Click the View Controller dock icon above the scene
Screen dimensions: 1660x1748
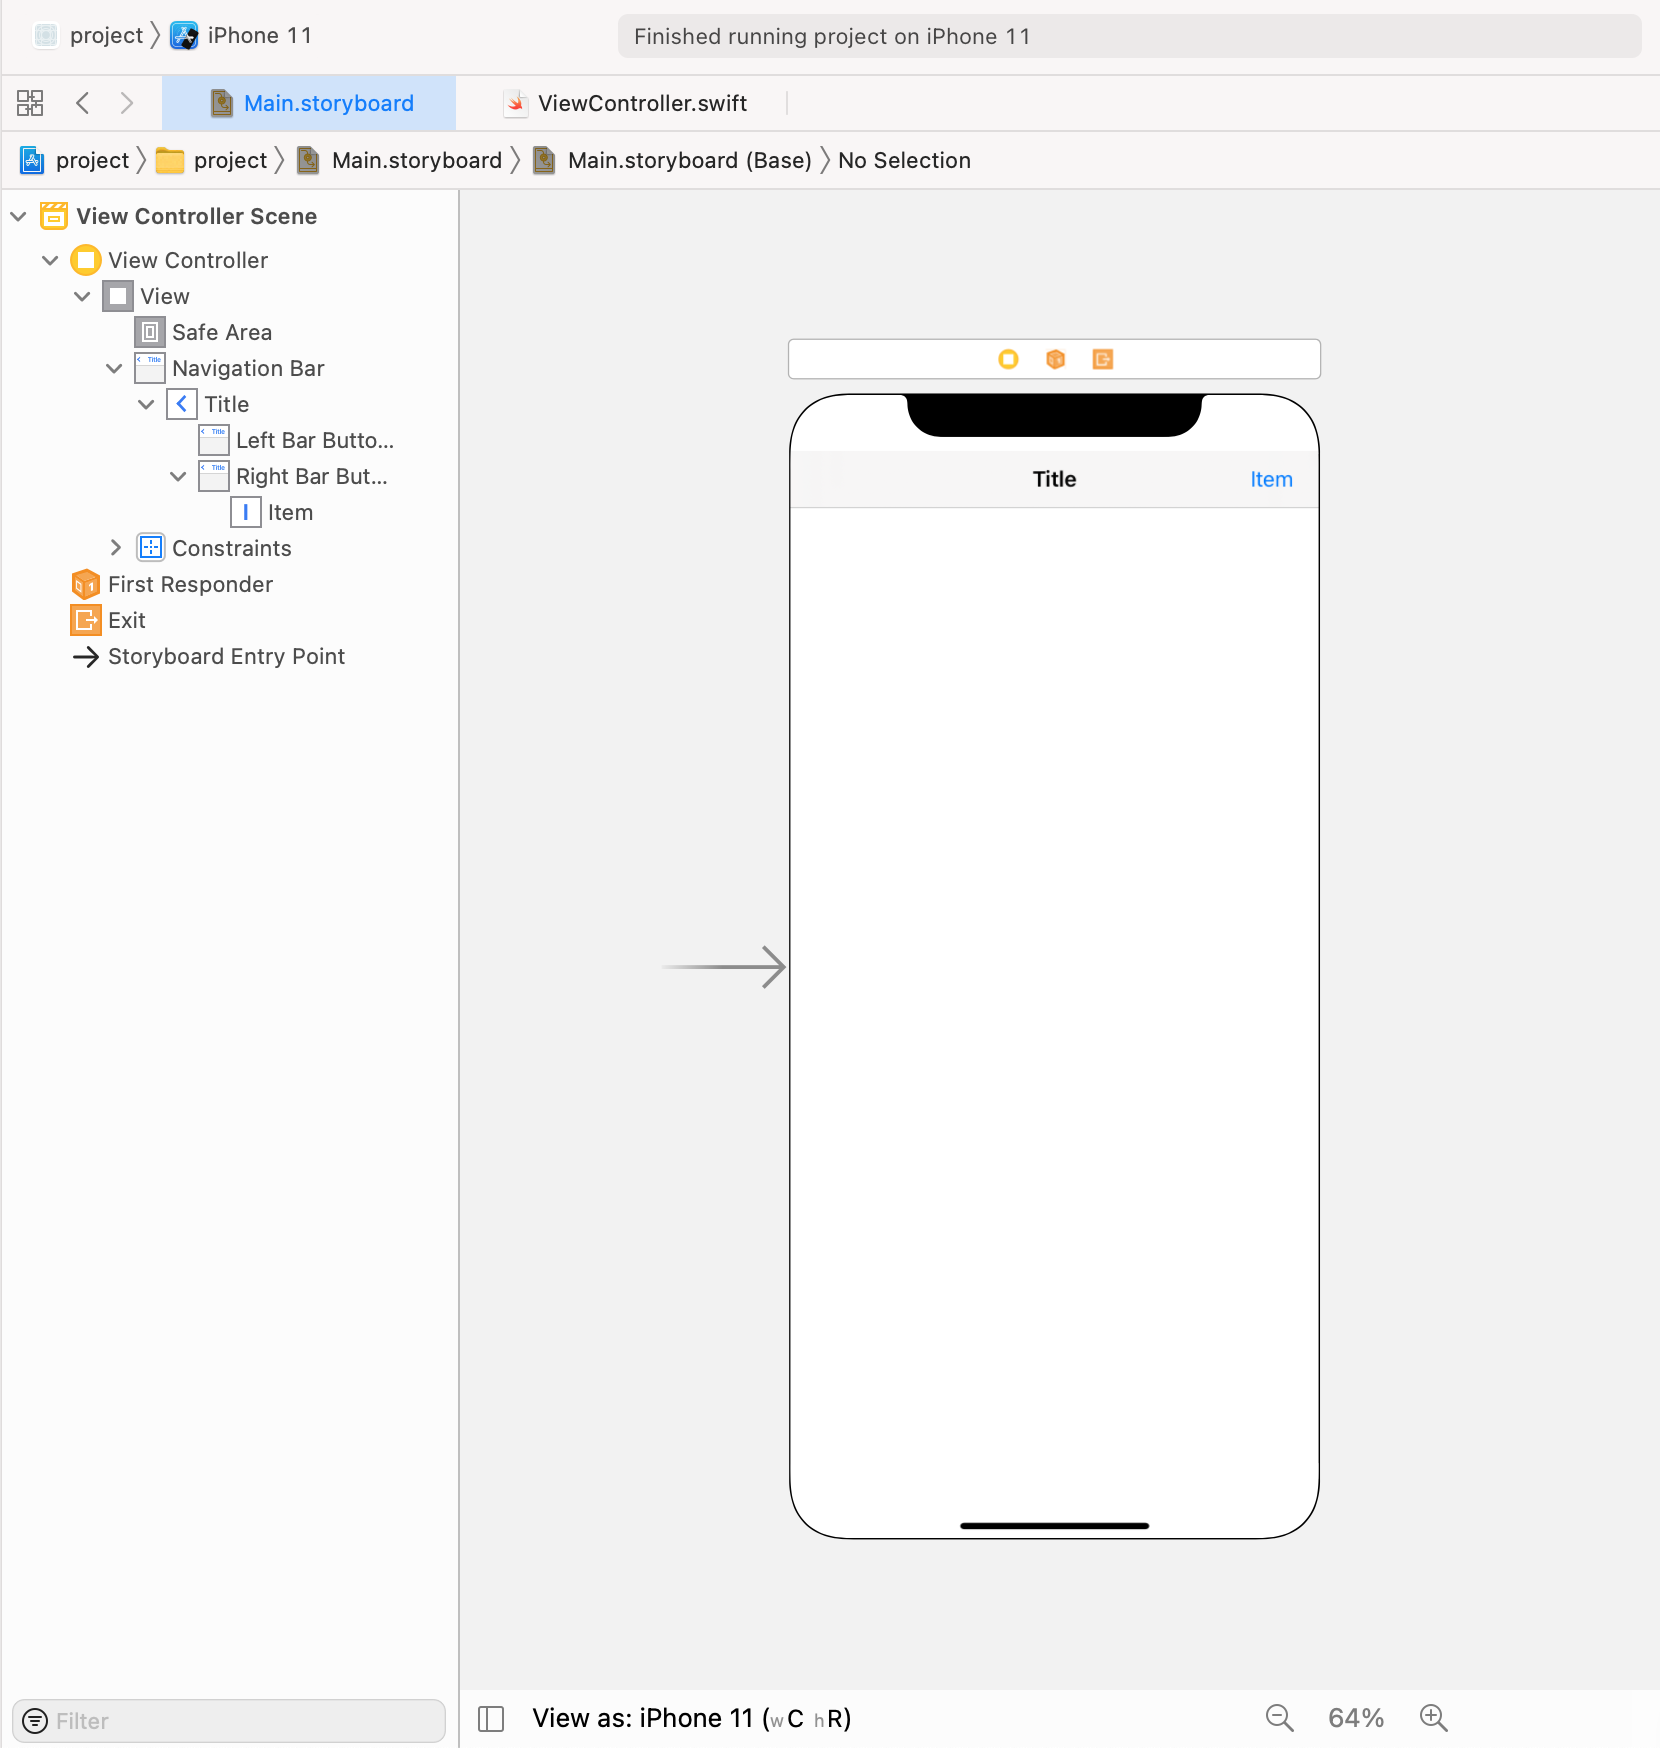1008,359
